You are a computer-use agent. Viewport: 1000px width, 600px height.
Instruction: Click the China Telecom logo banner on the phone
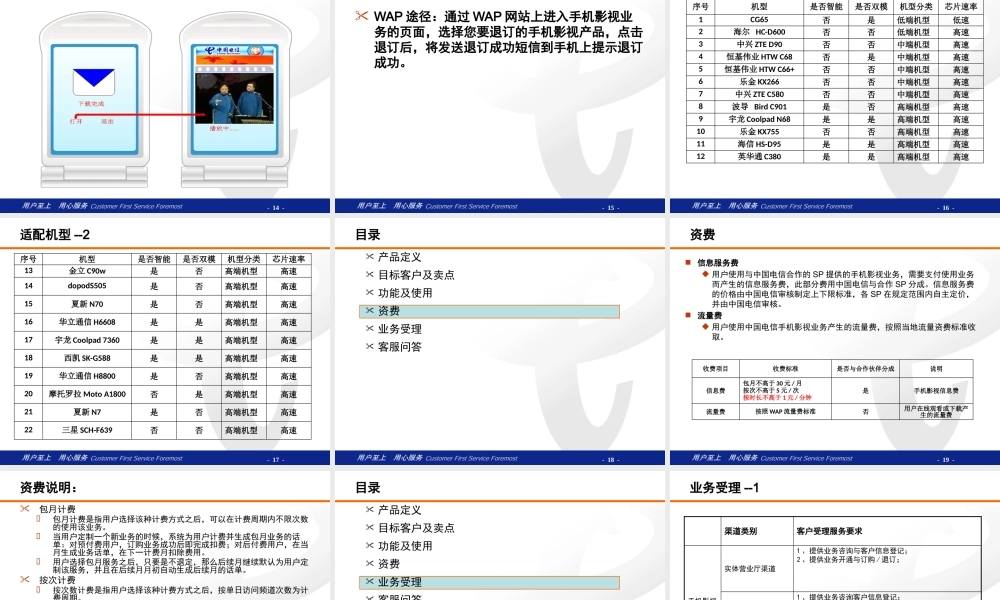coord(235,50)
